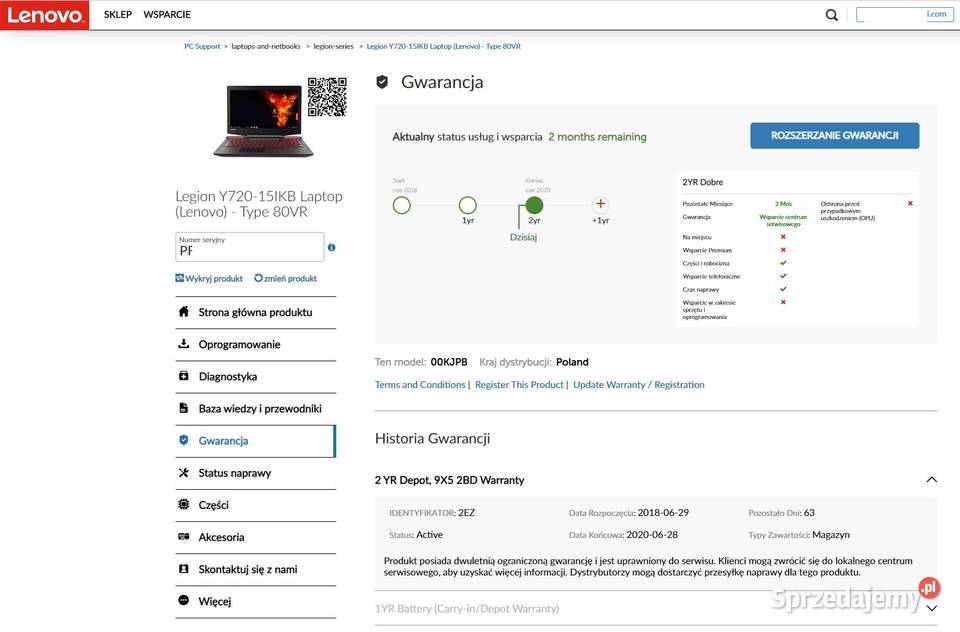This screenshot has height=632, width=960.
Task: Click the red plus +1yr extension icon
Action: click(601, 204)
